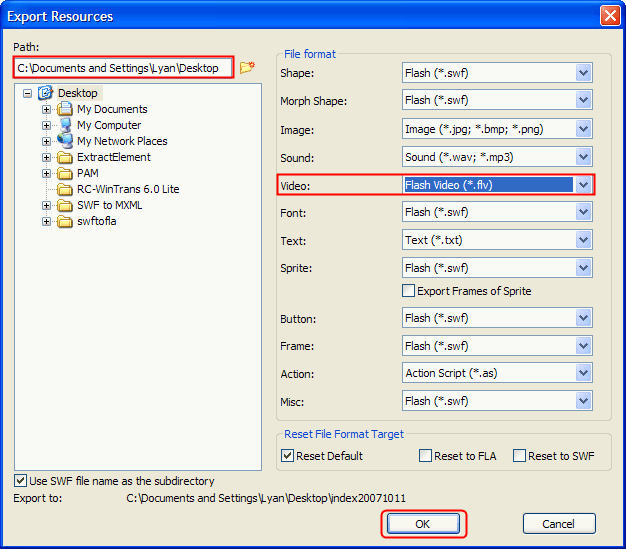The width and height of the screenshot is (626, 549).
Task: Click the My Documents folder icon
Action: pyautogui.click(x=65, y=109)
